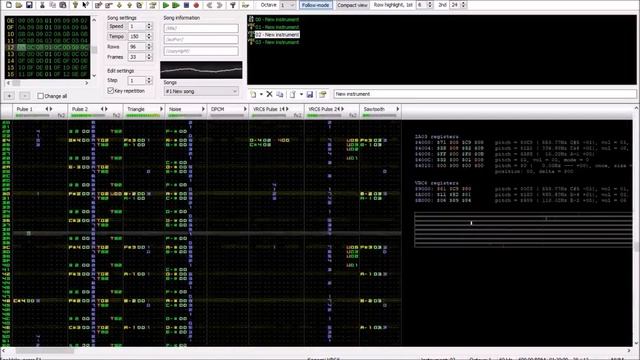
Task: Add effect column on Sawtooth channel
Action: pos(398,109)
